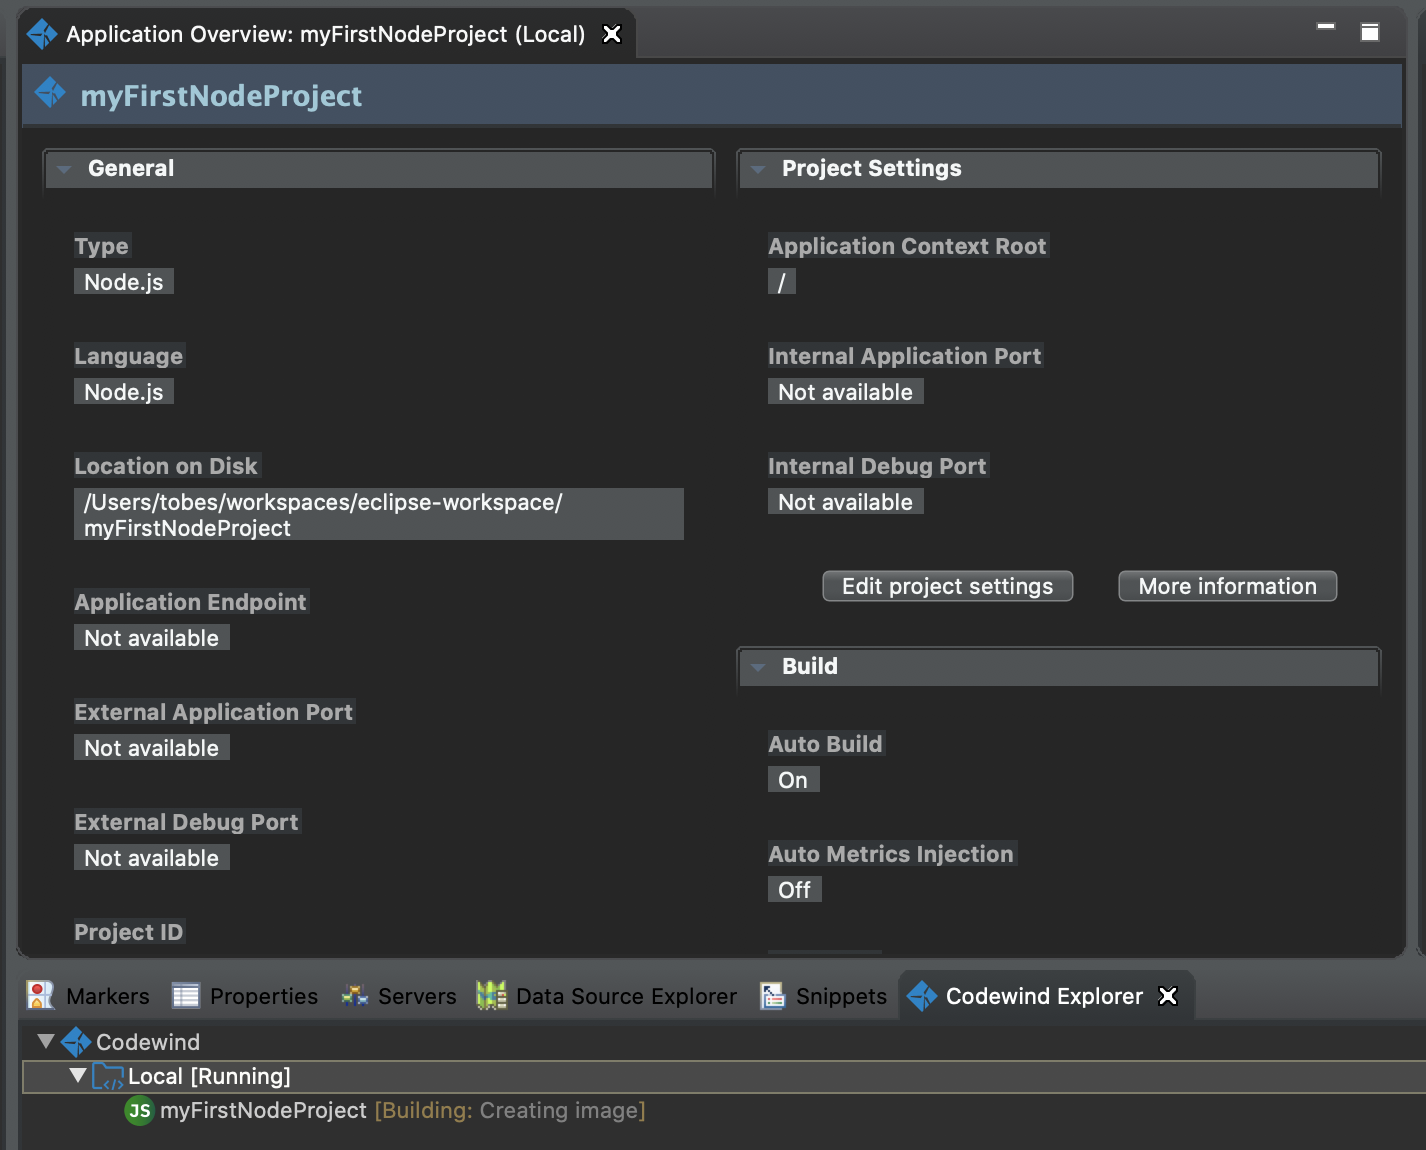Click the External Application Port value

pyautogui.click(x=152, y=748)
